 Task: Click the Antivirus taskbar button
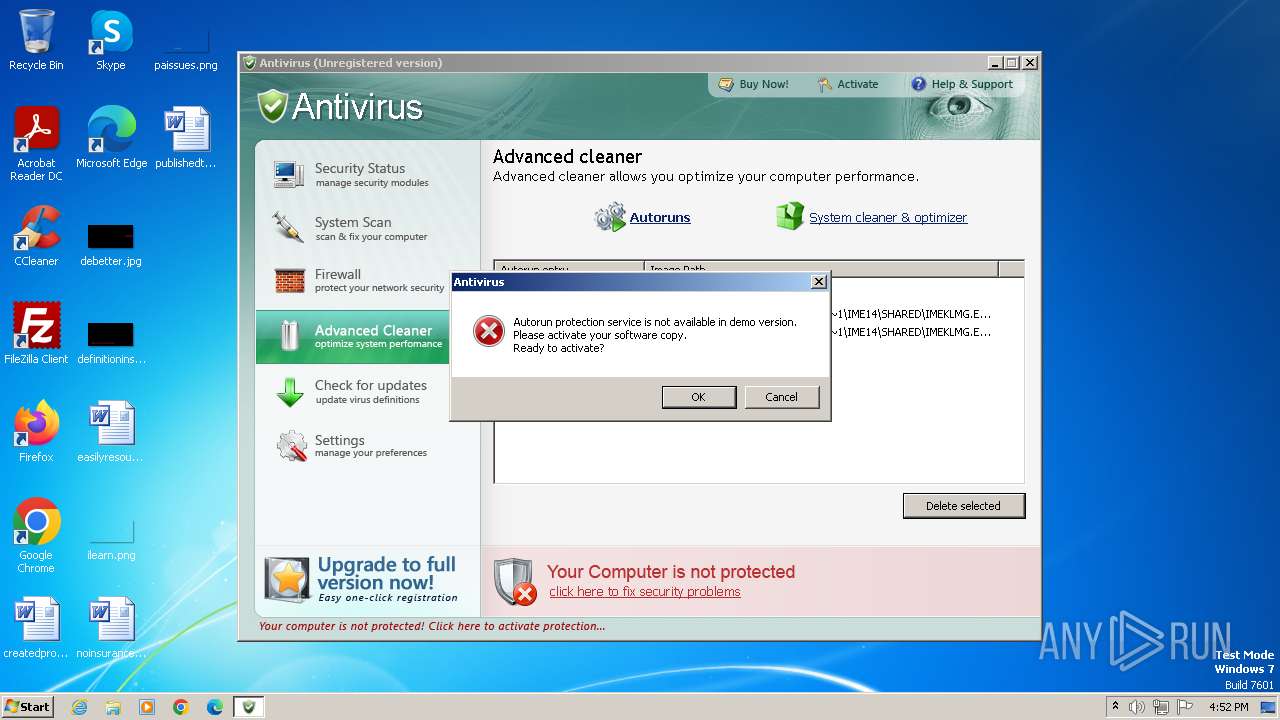(x=249, y=707)
